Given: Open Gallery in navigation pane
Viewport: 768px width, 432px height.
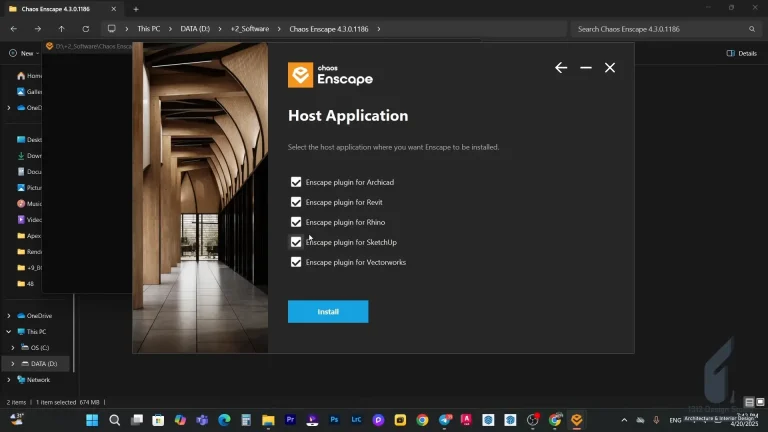Looking at the screenshot, I should point(29,92).
